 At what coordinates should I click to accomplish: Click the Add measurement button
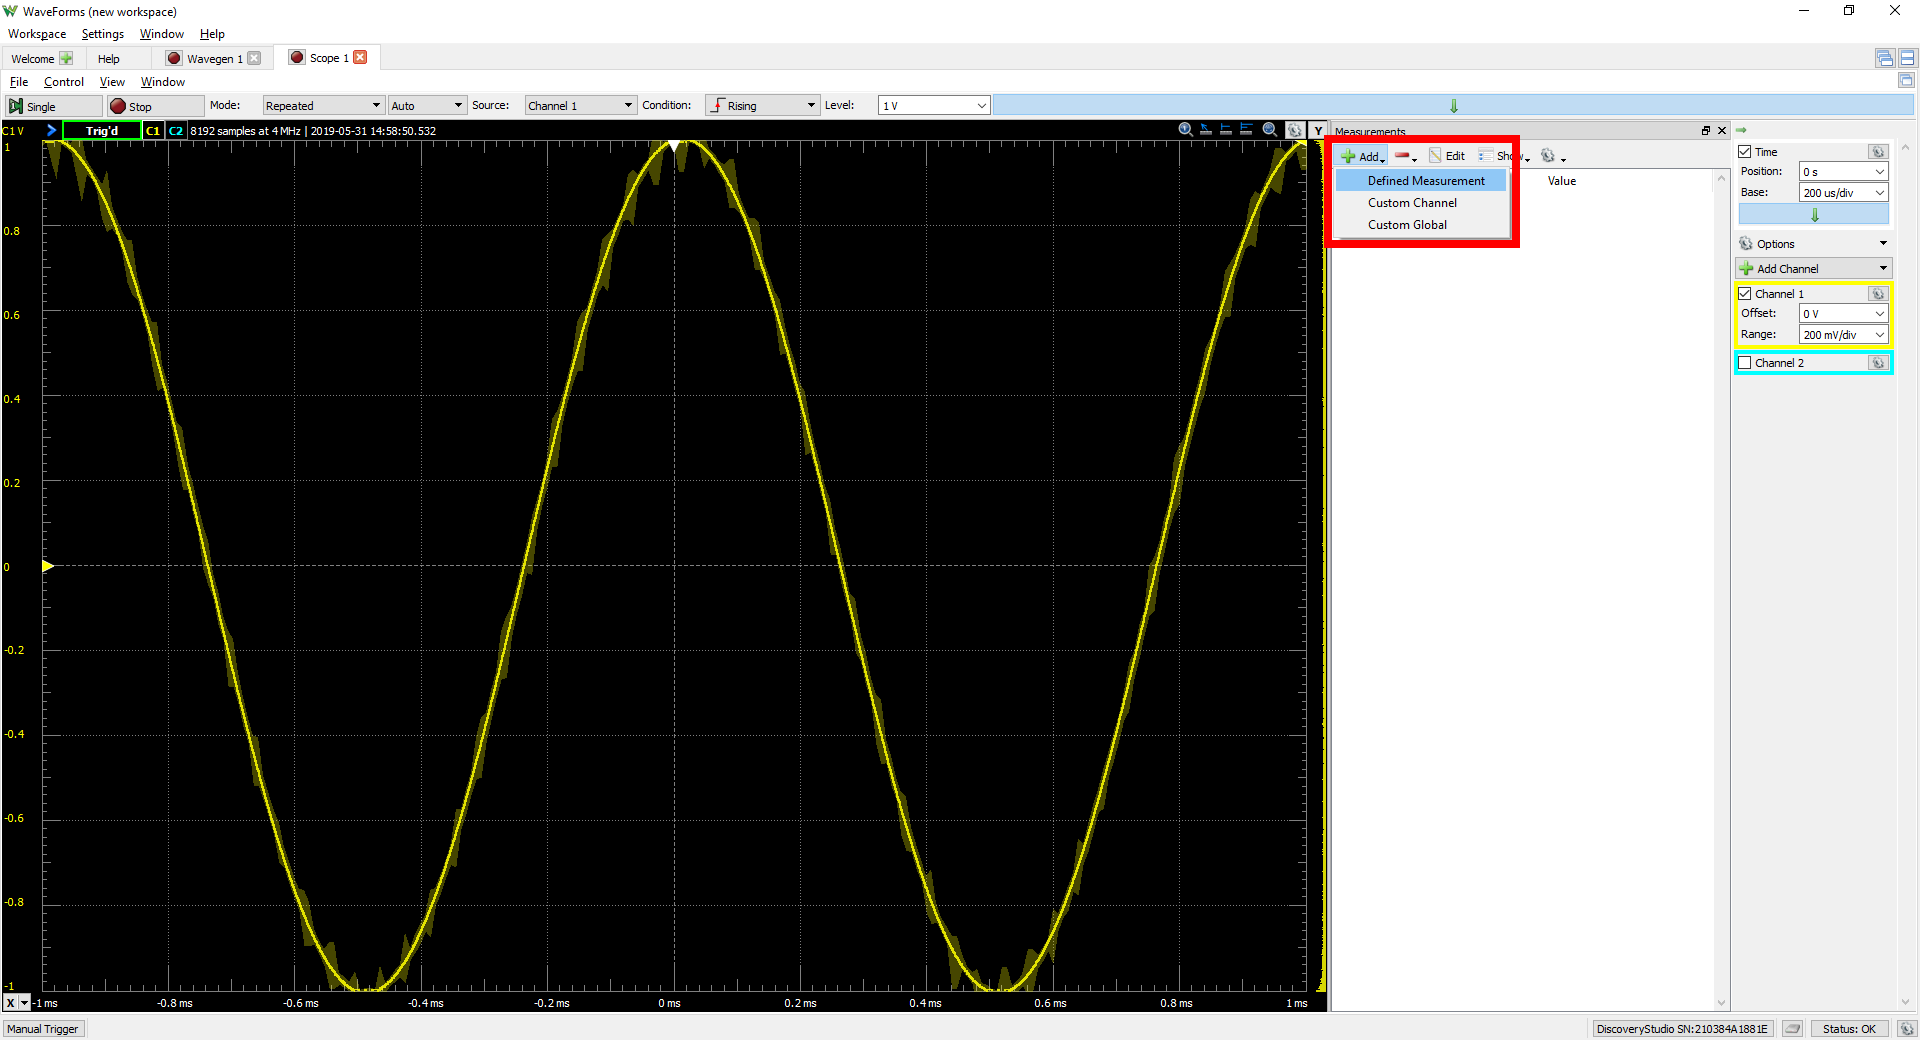click(1363, 156)
